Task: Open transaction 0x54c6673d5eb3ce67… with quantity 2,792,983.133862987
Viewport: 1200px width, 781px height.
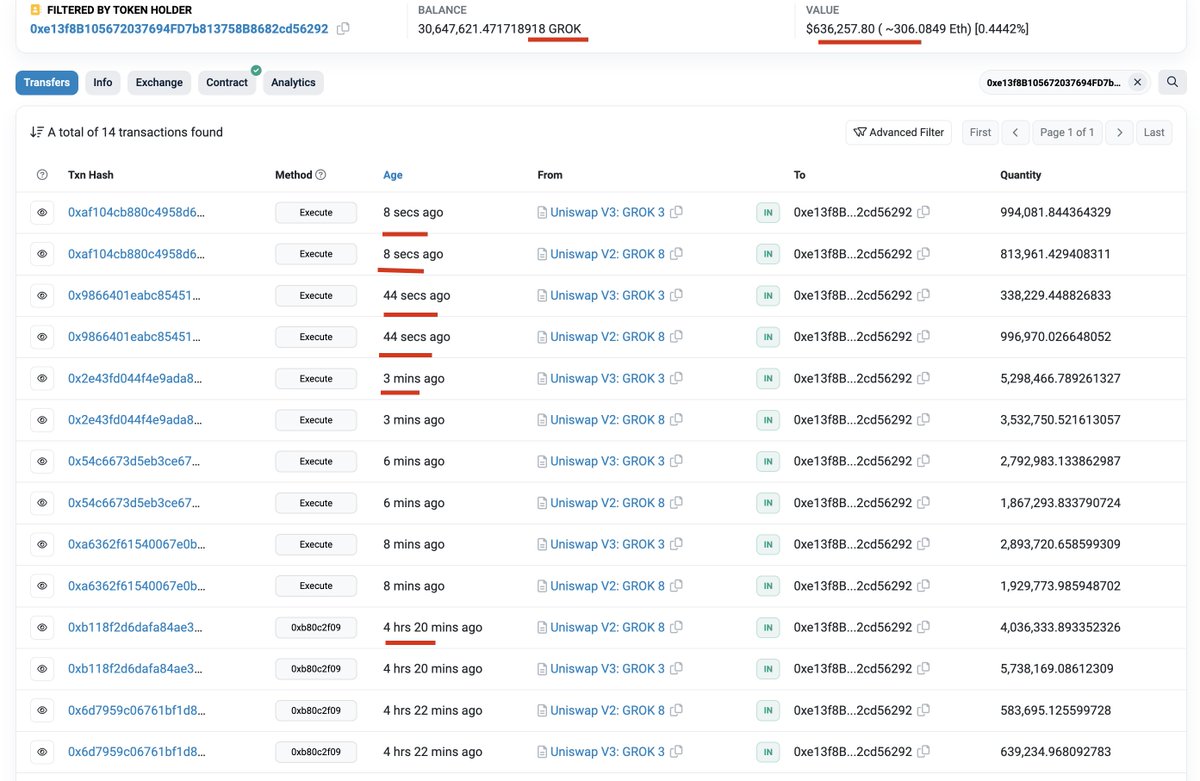Action: coord(136,461)
